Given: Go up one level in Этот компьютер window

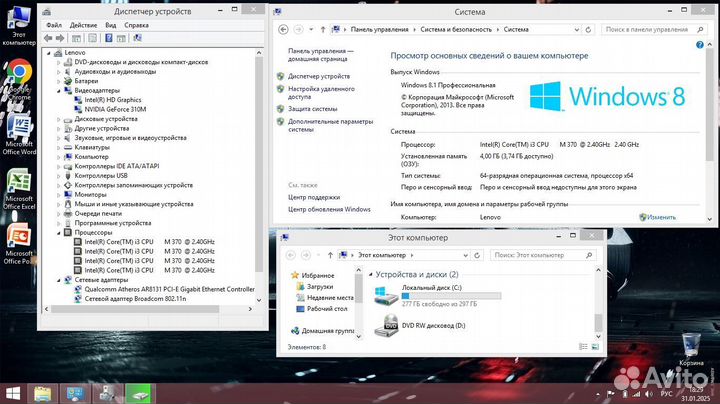Looking at the screenshot, I should point(330,255).
